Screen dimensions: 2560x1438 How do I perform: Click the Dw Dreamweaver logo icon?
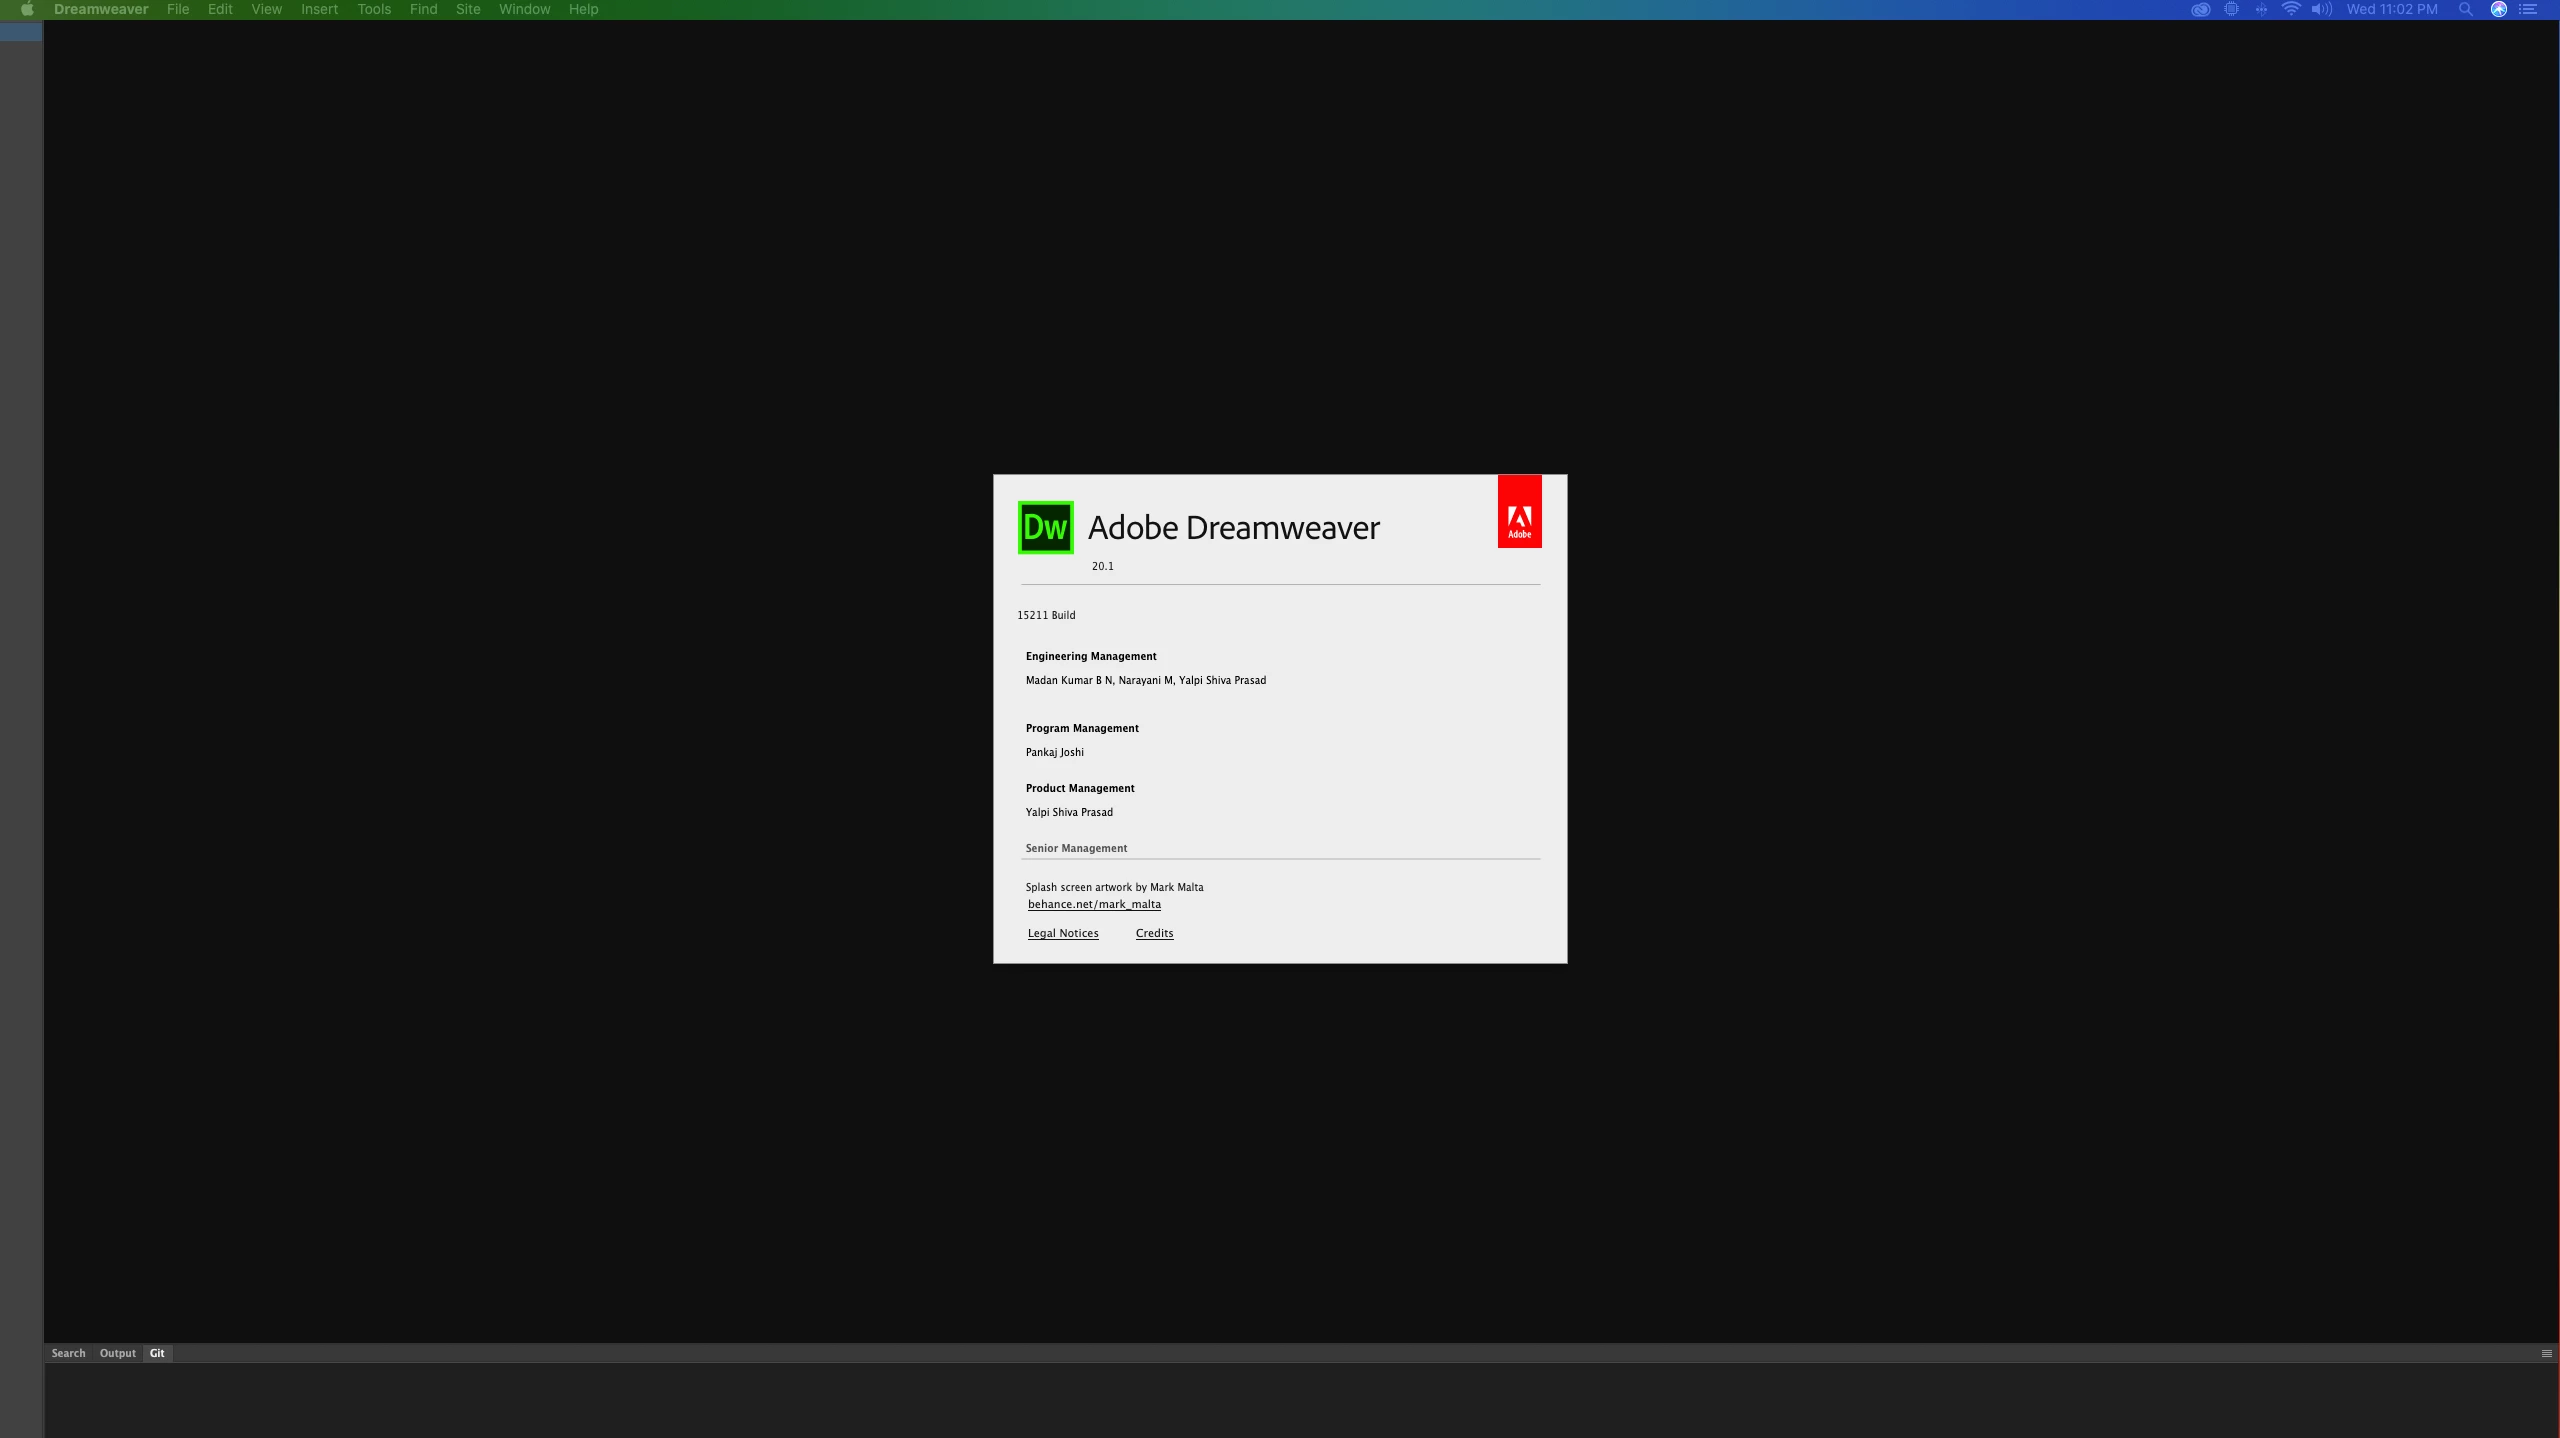[1045, 527]
